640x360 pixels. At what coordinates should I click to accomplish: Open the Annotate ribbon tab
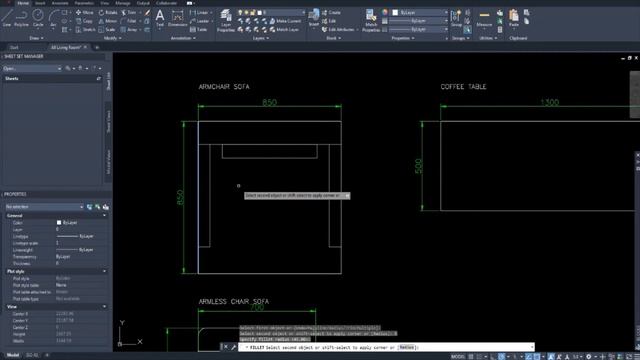tap(60, 3)
